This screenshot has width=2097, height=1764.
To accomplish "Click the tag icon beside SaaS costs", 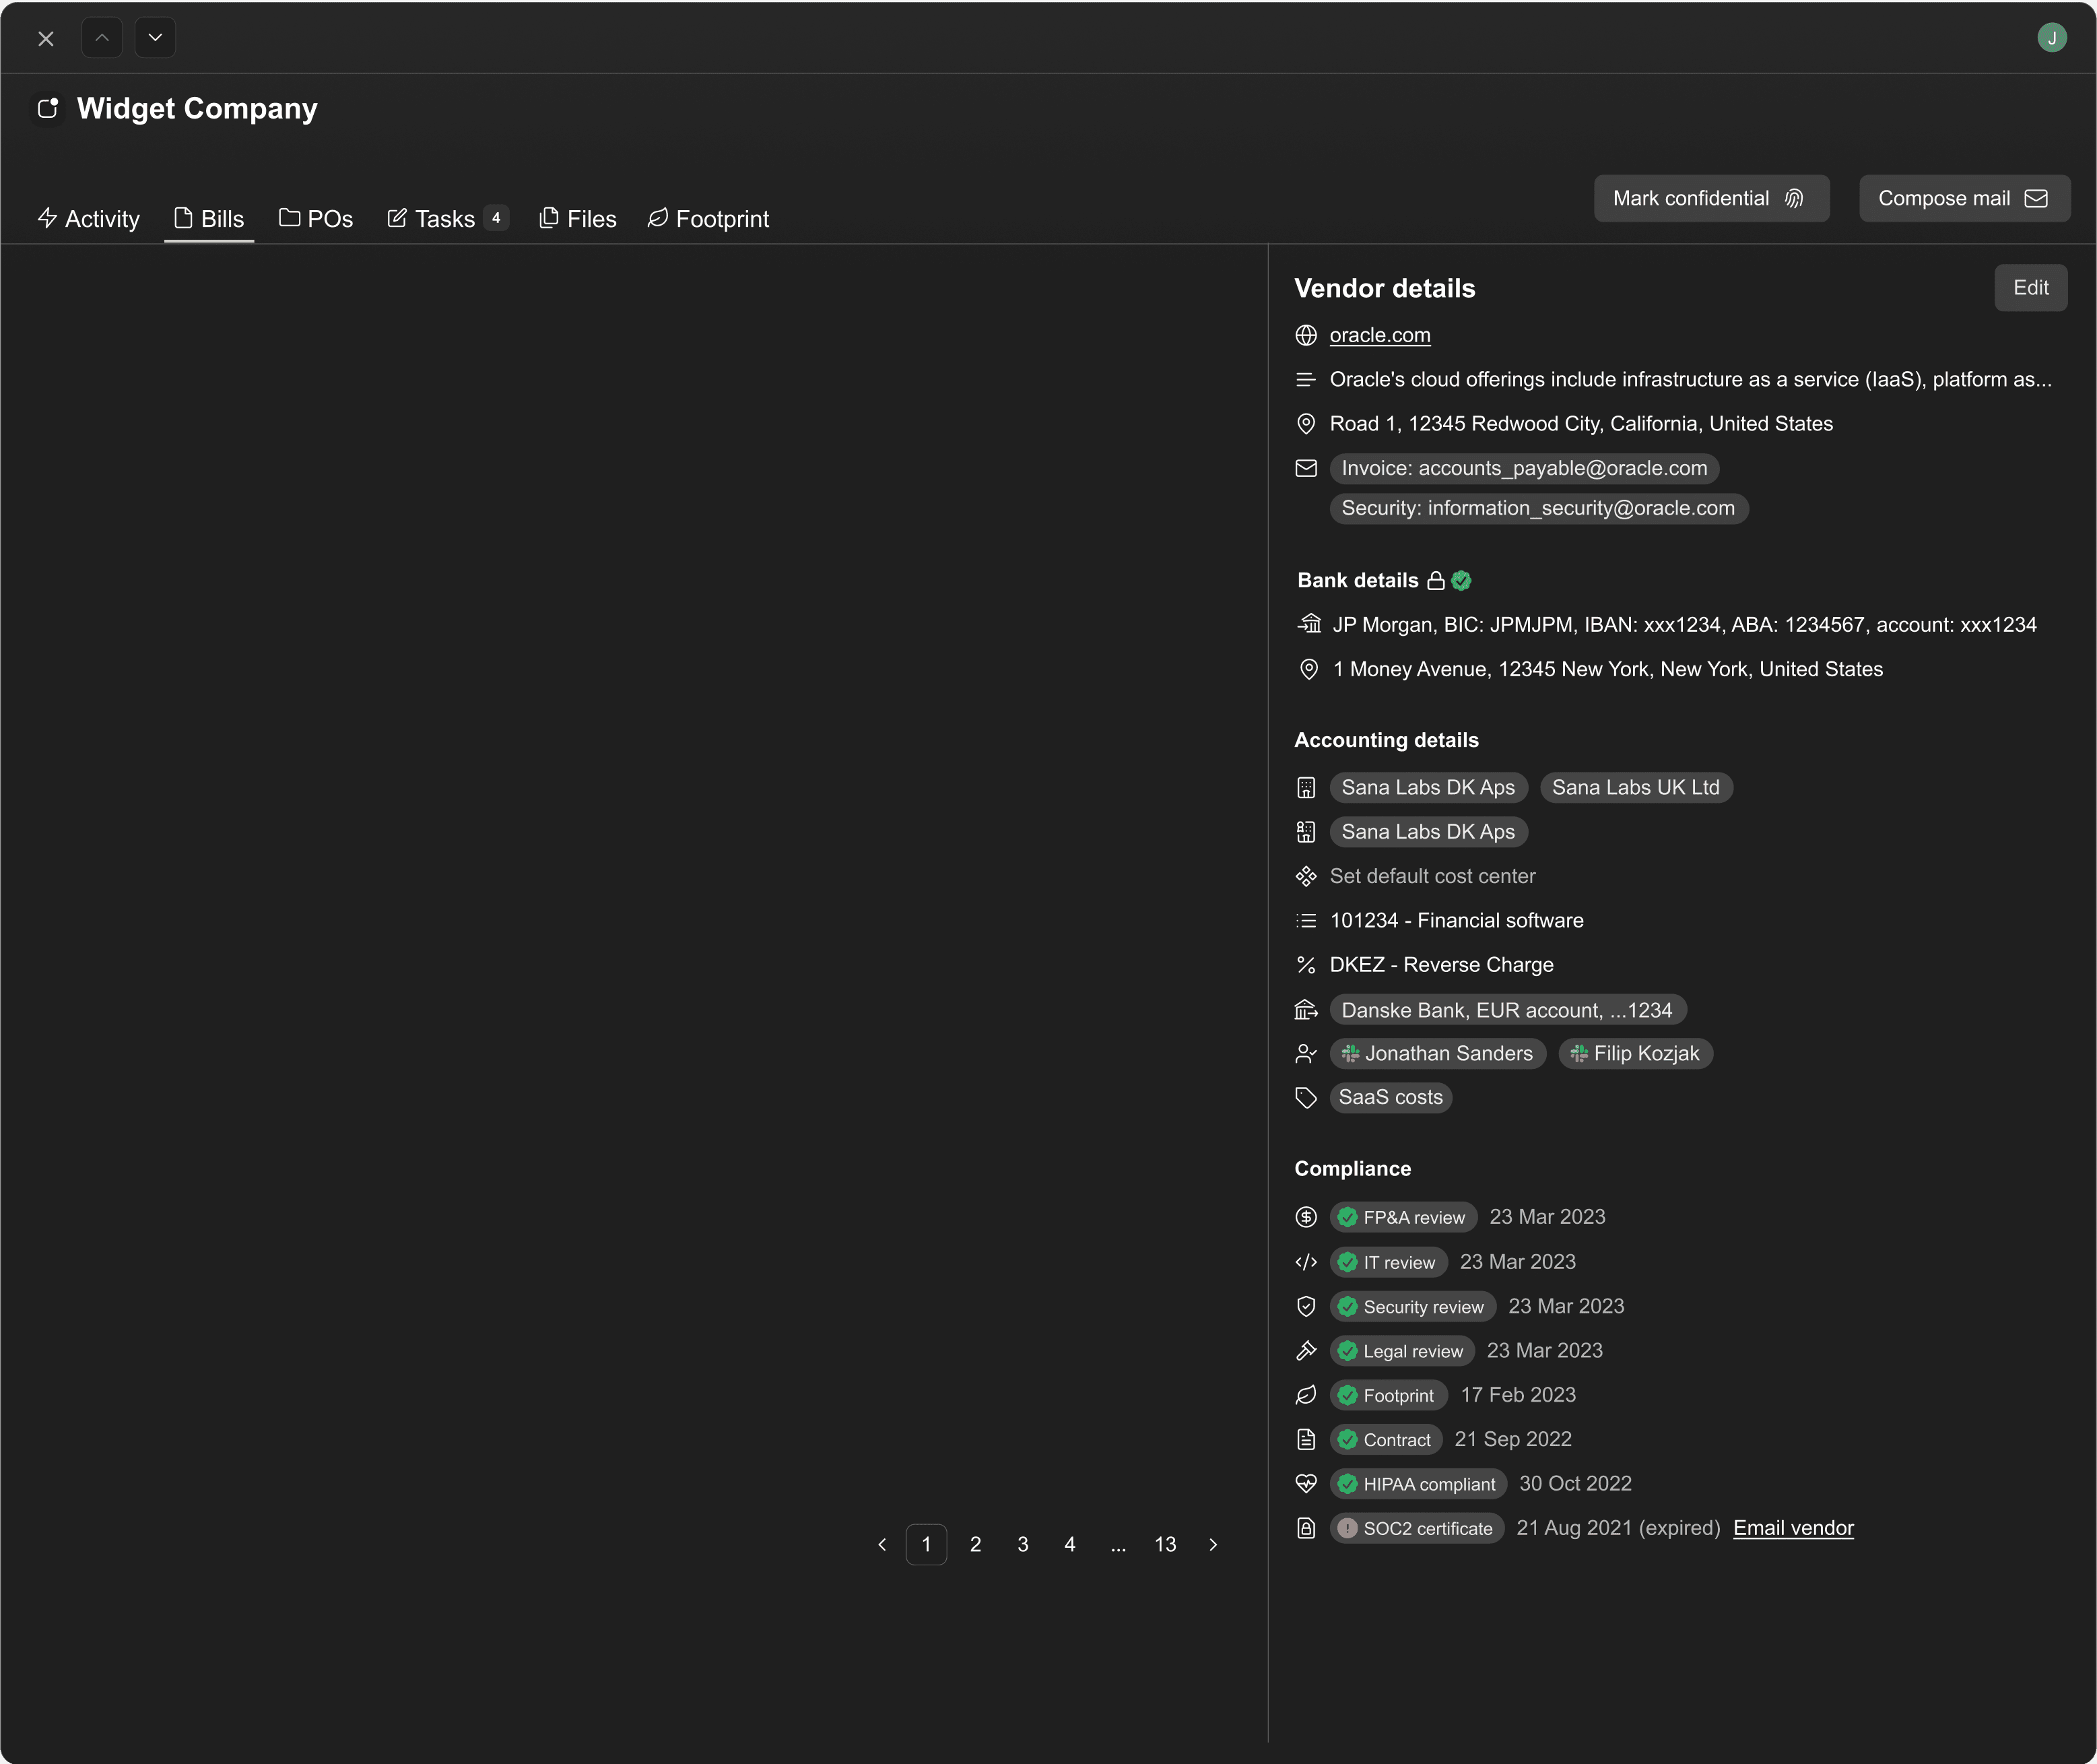I will [1306, 1097].
